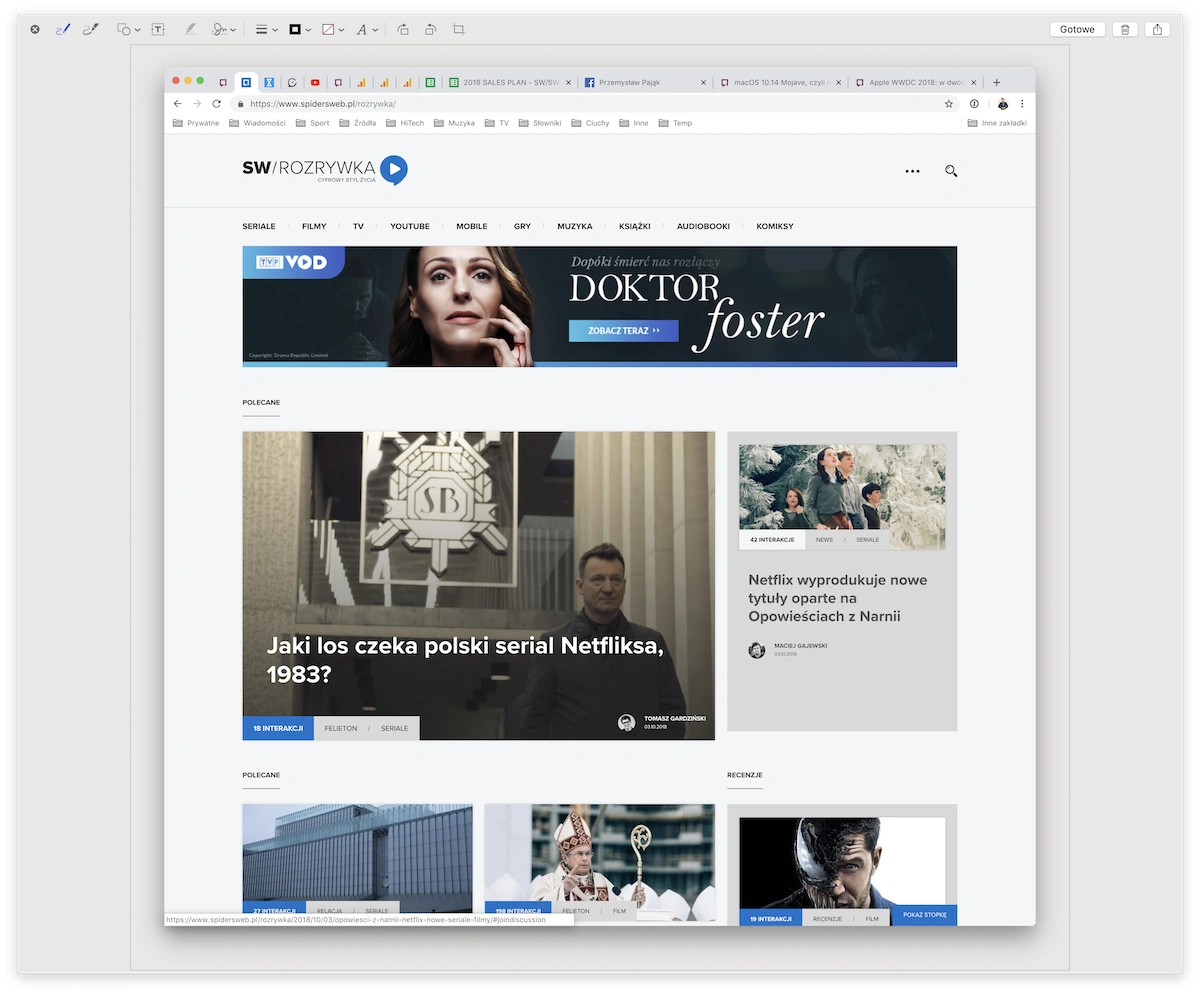Click the TV VOD banner logo
This screenshot has width=1200, height=994.
(x=292, y=262)
